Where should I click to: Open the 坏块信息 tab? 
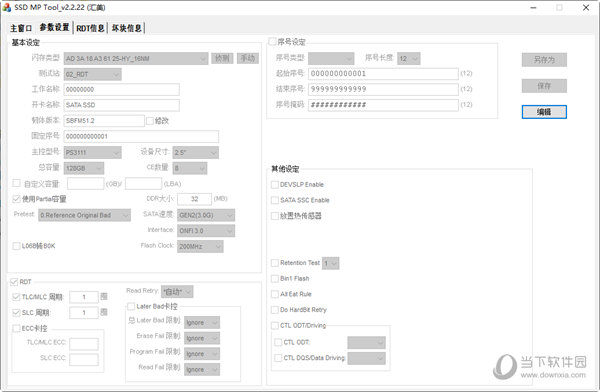point(126,28)
